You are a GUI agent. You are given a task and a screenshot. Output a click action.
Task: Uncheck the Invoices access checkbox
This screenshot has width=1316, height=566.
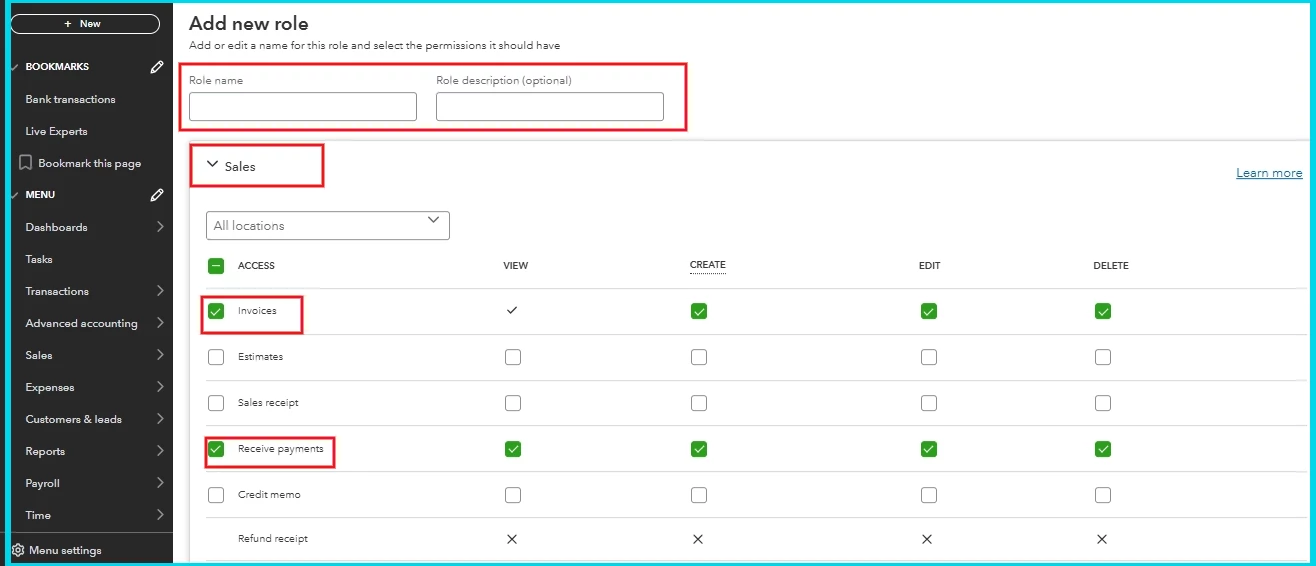tap(216, 311)
